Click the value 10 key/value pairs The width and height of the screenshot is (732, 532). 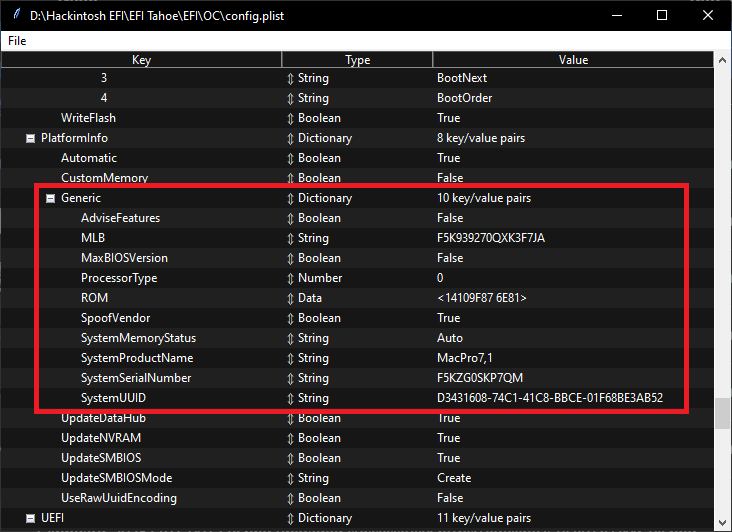click(x=484, y=198)
